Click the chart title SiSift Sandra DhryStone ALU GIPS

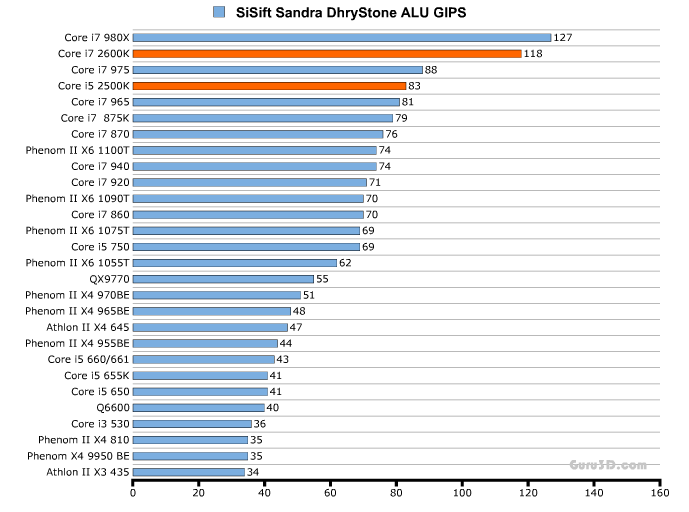click(x=351, y=13)
